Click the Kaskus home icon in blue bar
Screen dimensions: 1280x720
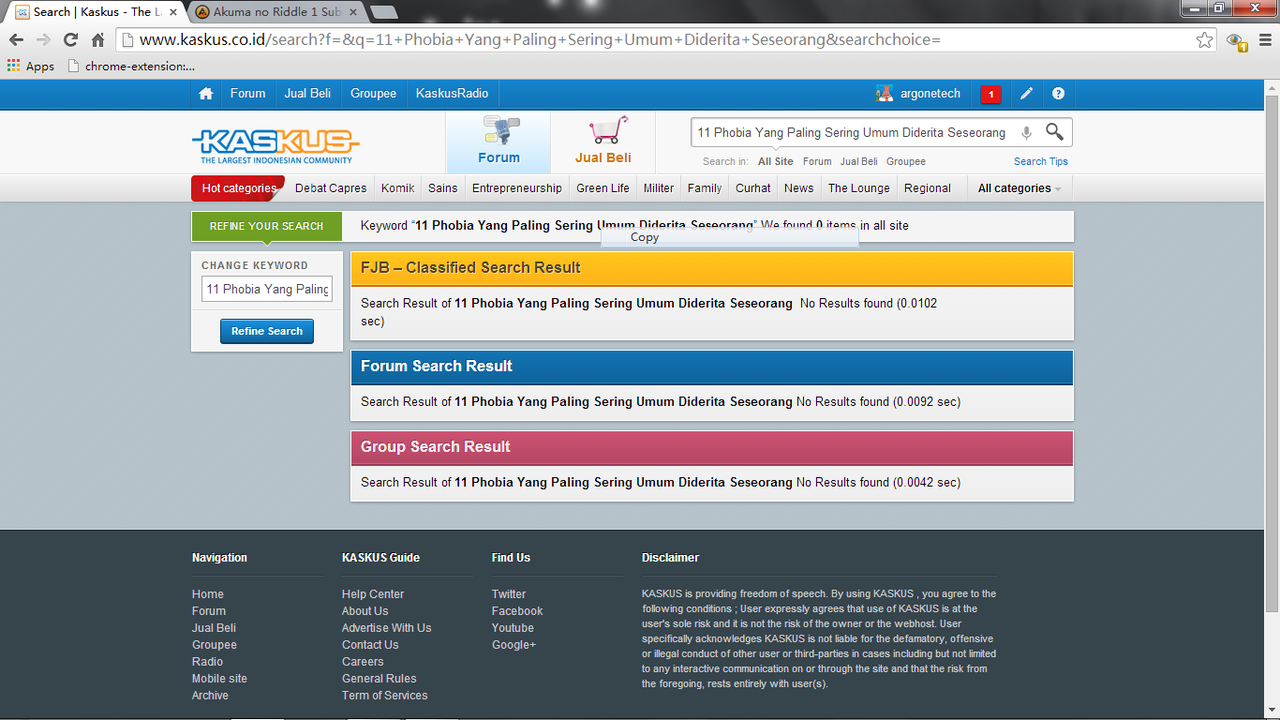click(206, 93)
